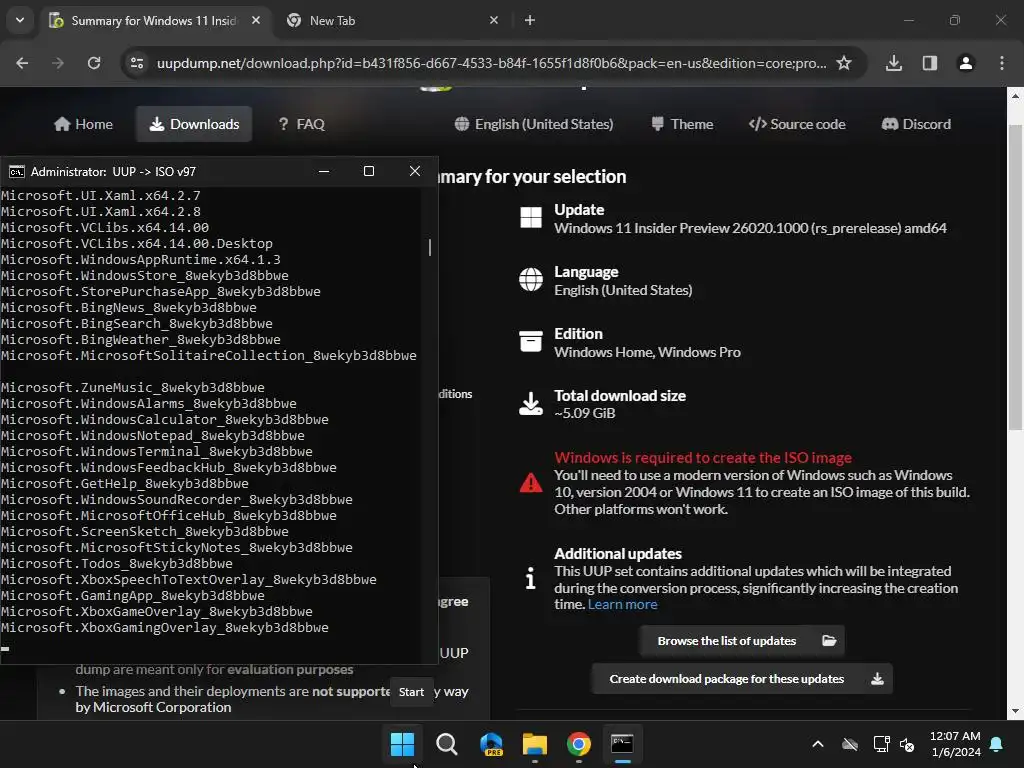Go to Home on UUP dump
The width and height of the screenshot is (1024, 768).
click(x=84, y=124)
